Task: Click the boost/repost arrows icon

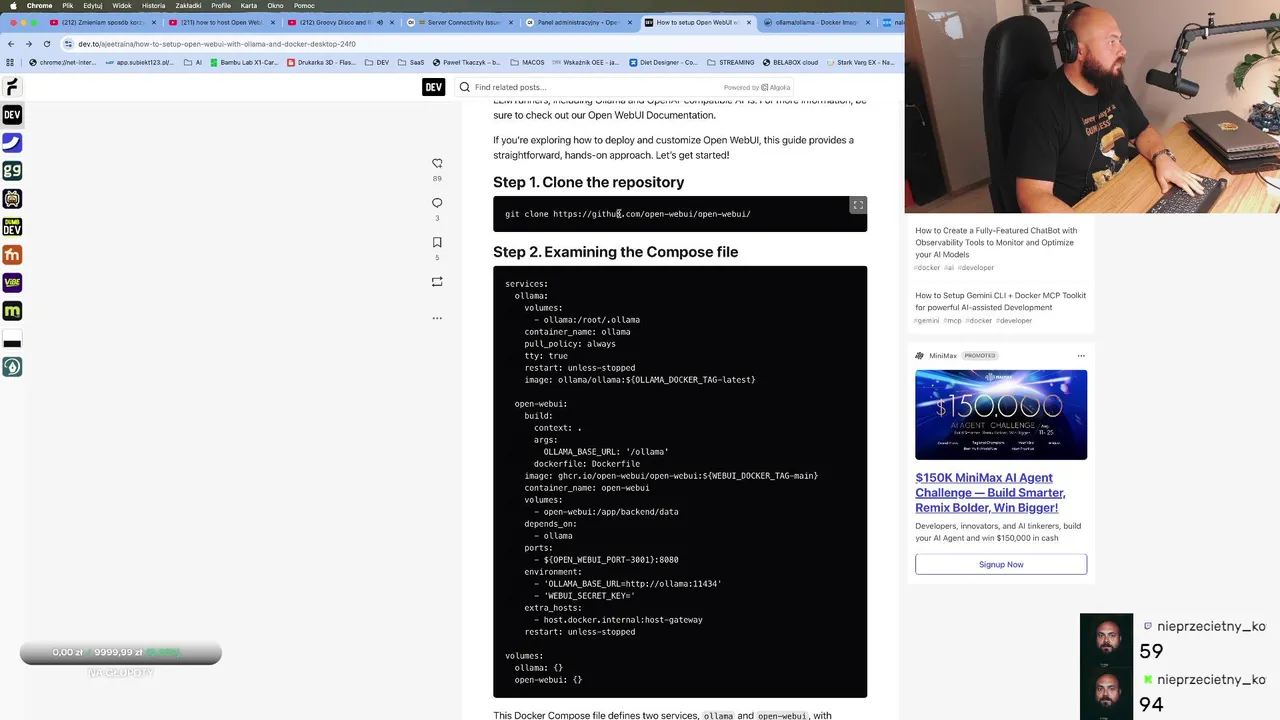Action: (437, 282)
